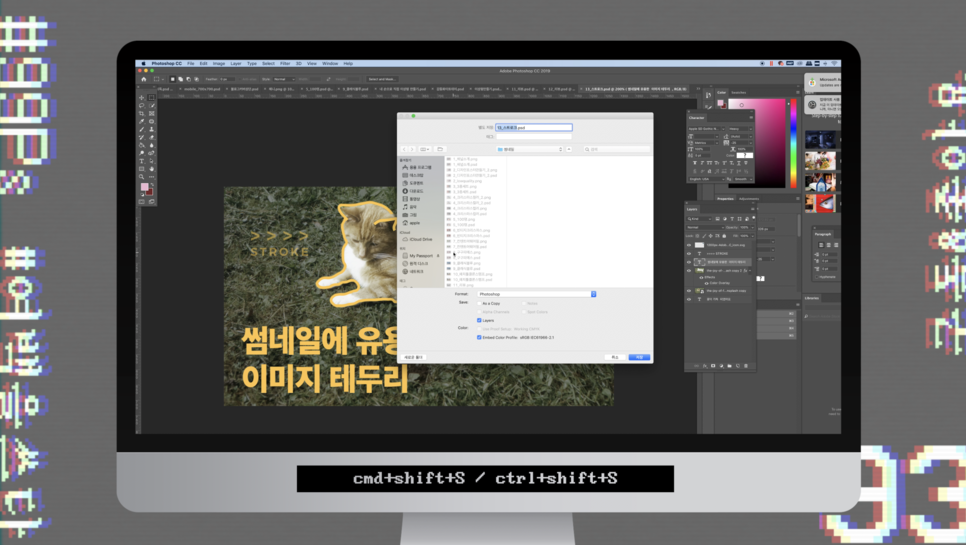Click the Home icon in options bar
Screen dimensions: 966x545
(x=144, y=79)
